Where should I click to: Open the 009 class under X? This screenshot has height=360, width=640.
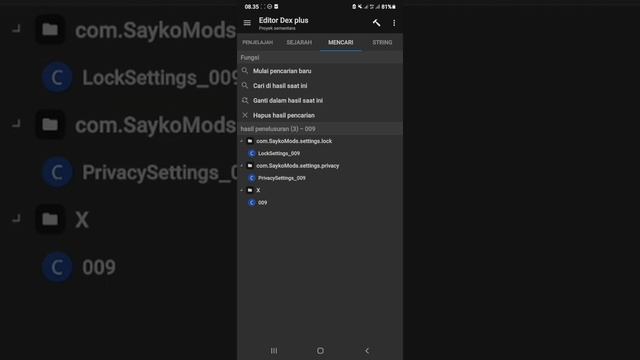tap(320, 202)
